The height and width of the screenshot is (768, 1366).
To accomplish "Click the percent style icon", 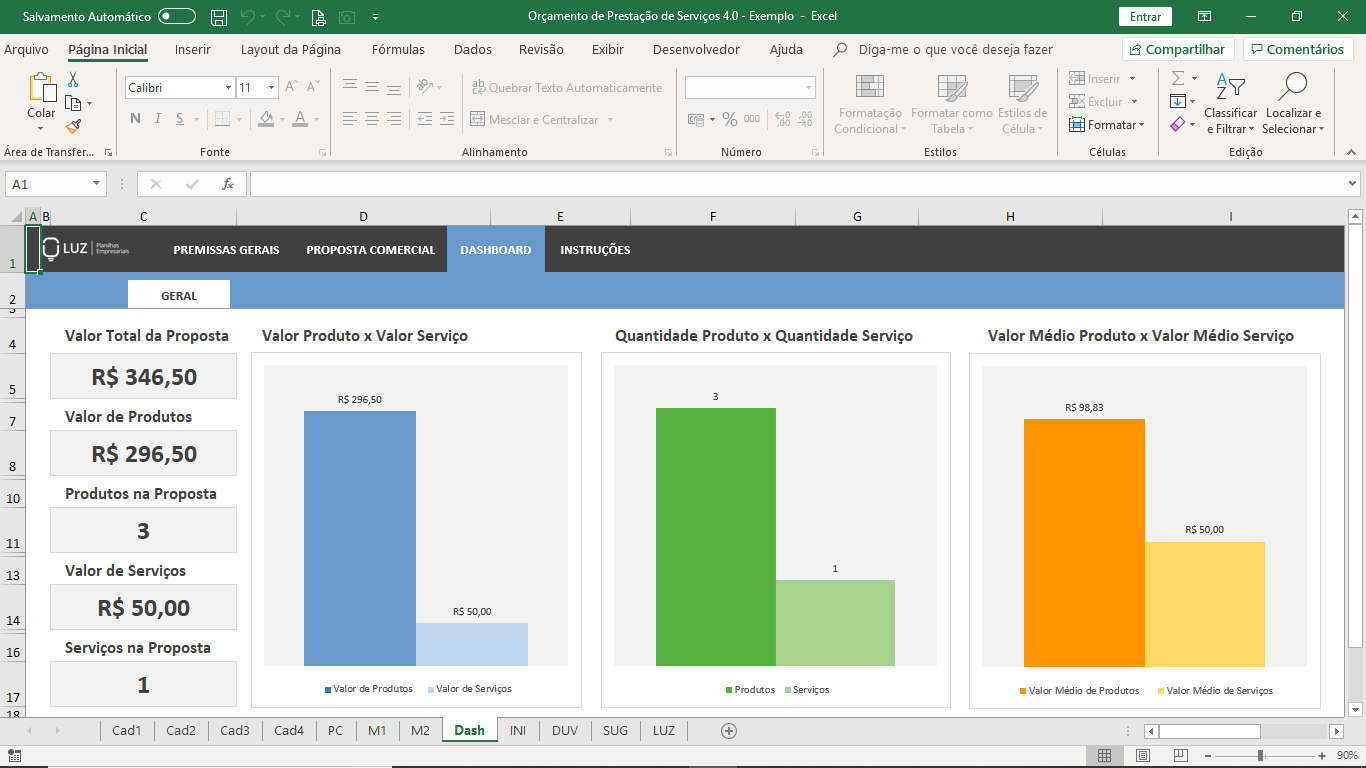I will pyautogui.click(x=730, y=119).
